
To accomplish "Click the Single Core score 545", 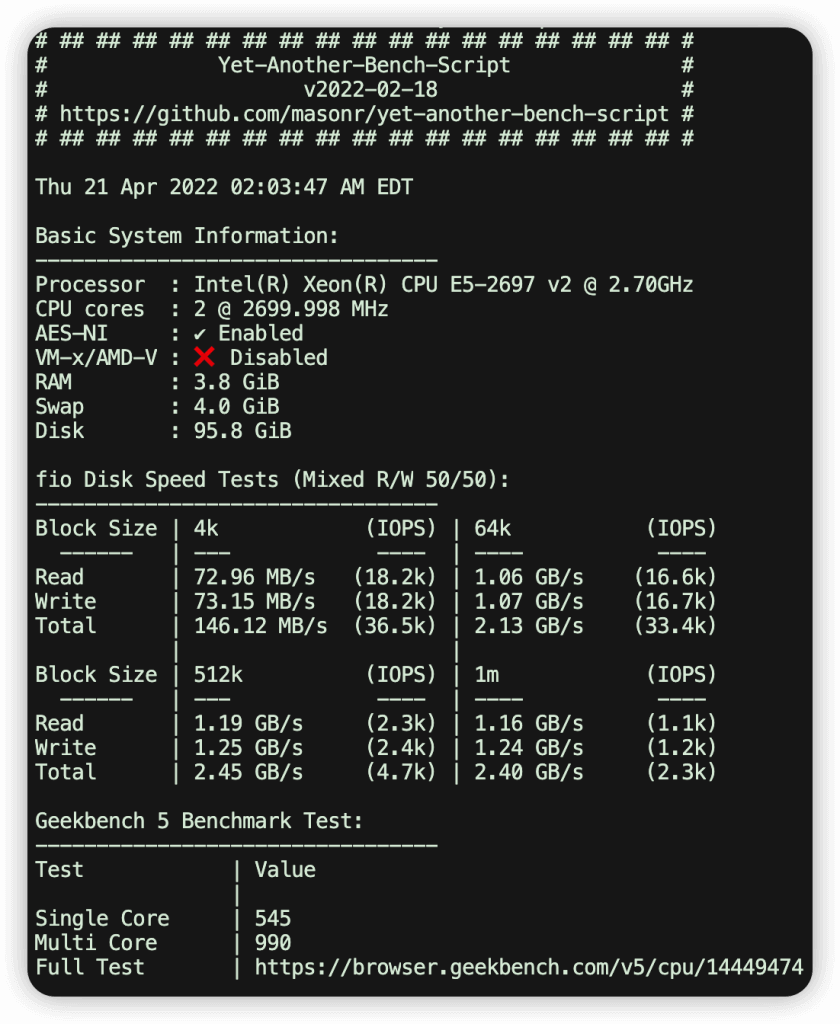I will click(x=273, y=918).
